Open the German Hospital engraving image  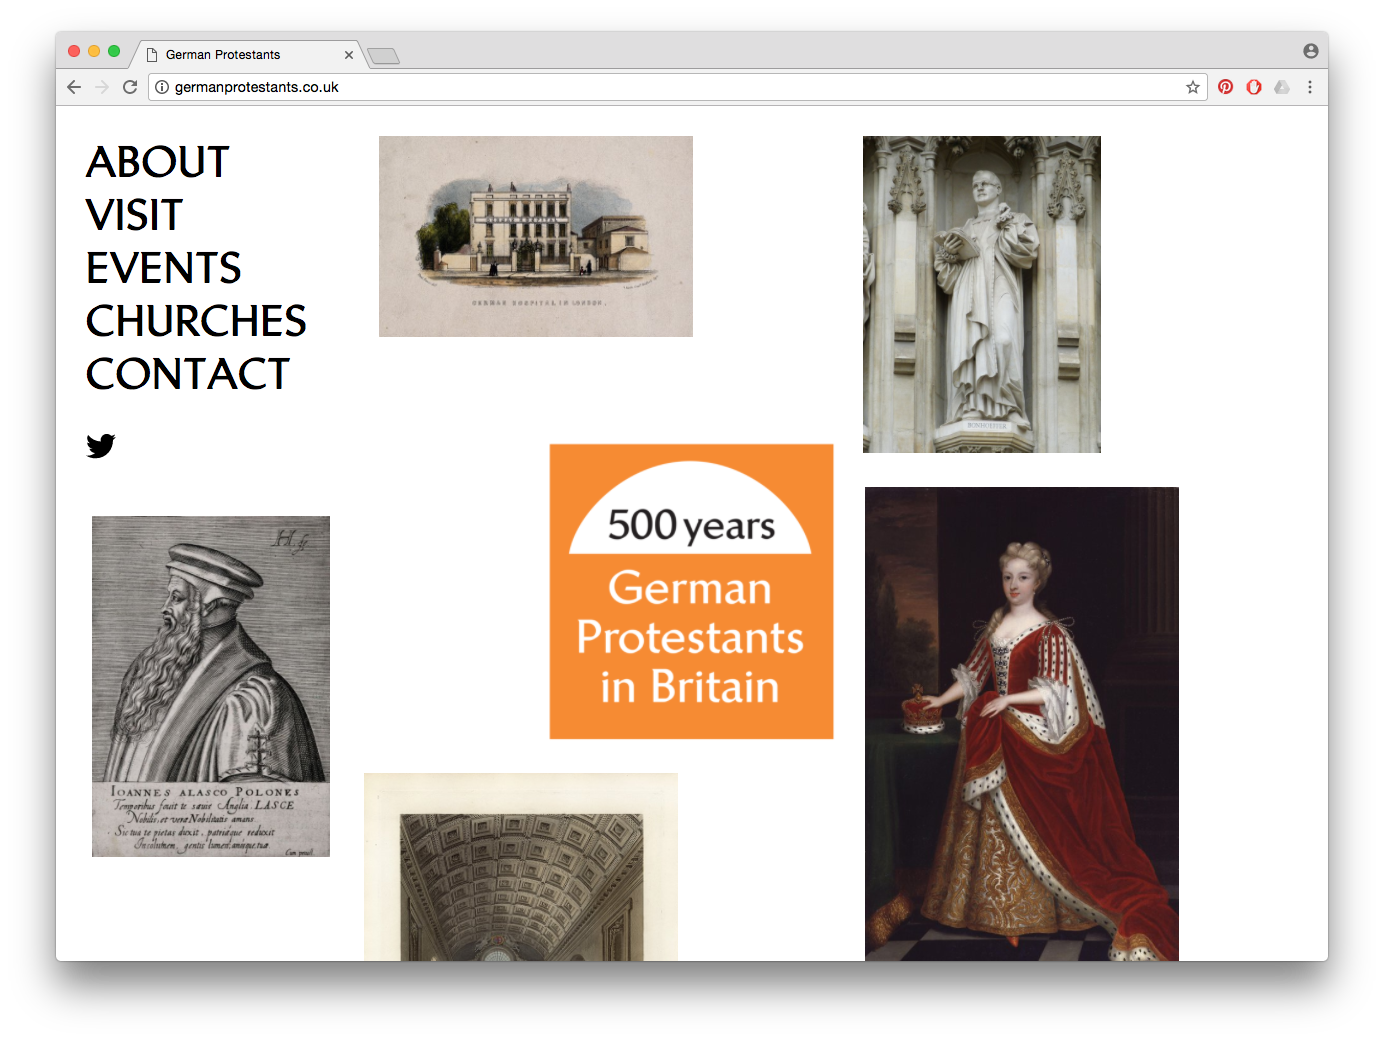click(x=536, y=236)
